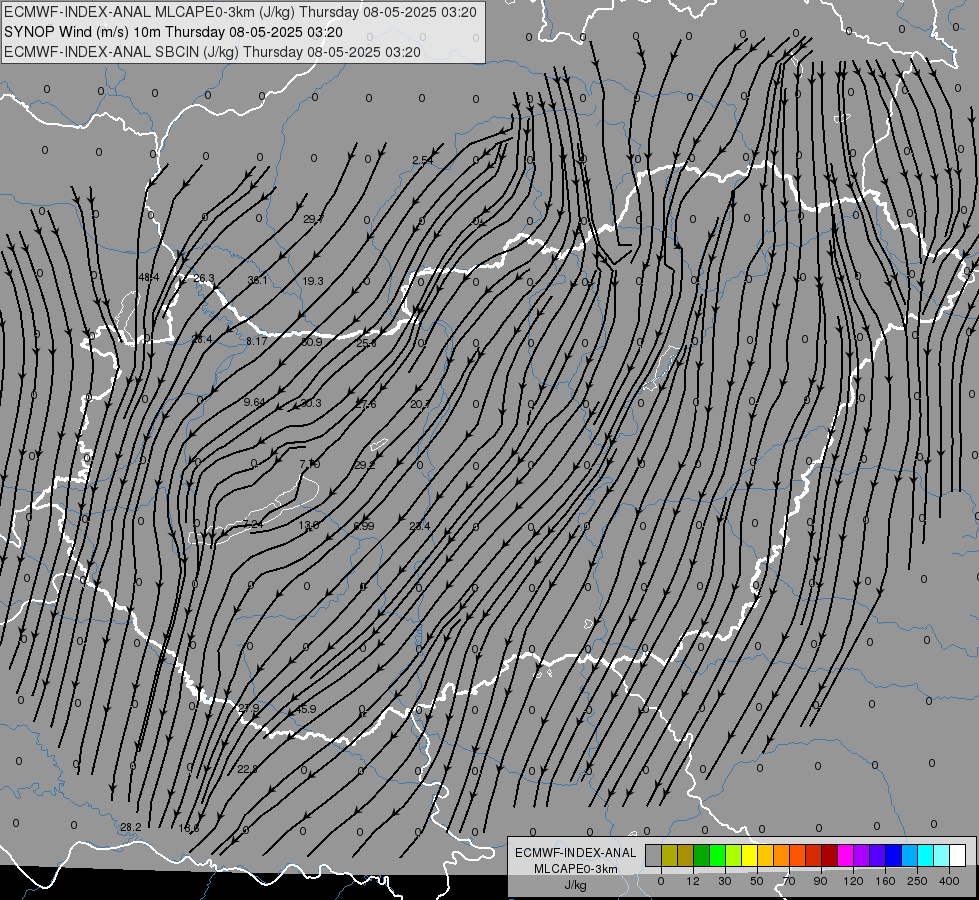Screen dimensions: 979x900
Task: Click the map value '22.8'
Action: point(247,769)
